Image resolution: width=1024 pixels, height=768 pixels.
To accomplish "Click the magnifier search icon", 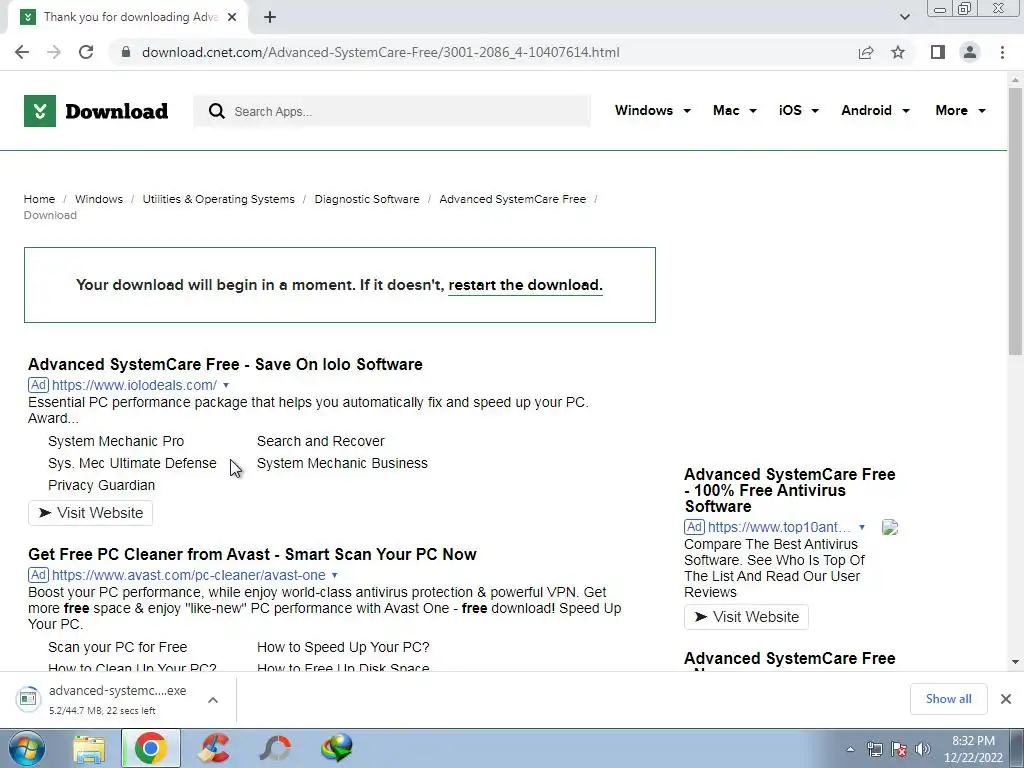I will coord(217,111).
